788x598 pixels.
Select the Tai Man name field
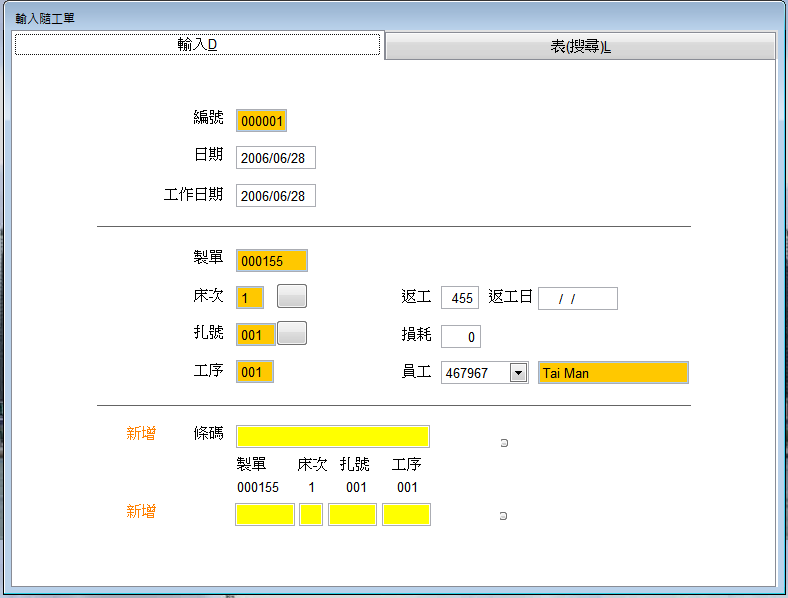(x=613, y=373)
